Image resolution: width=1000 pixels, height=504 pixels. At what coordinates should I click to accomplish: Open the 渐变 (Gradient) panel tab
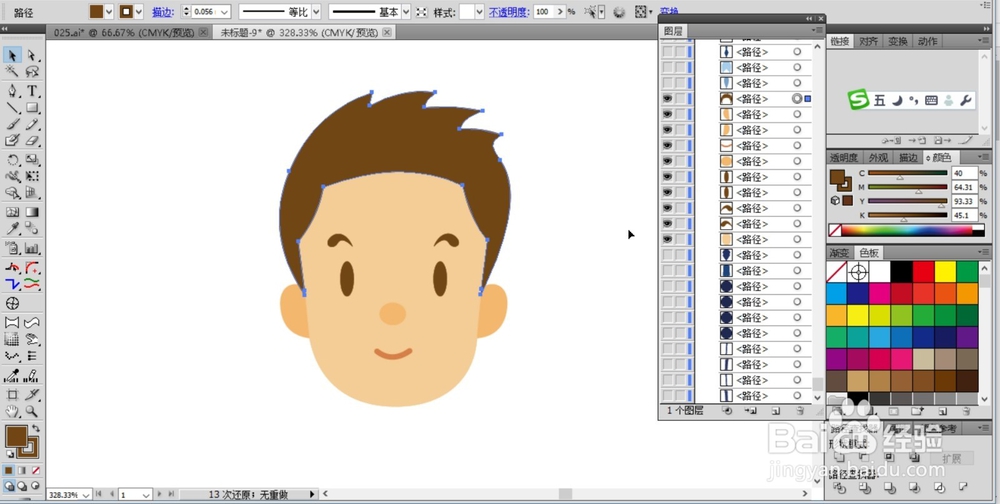tap(840, 253)
